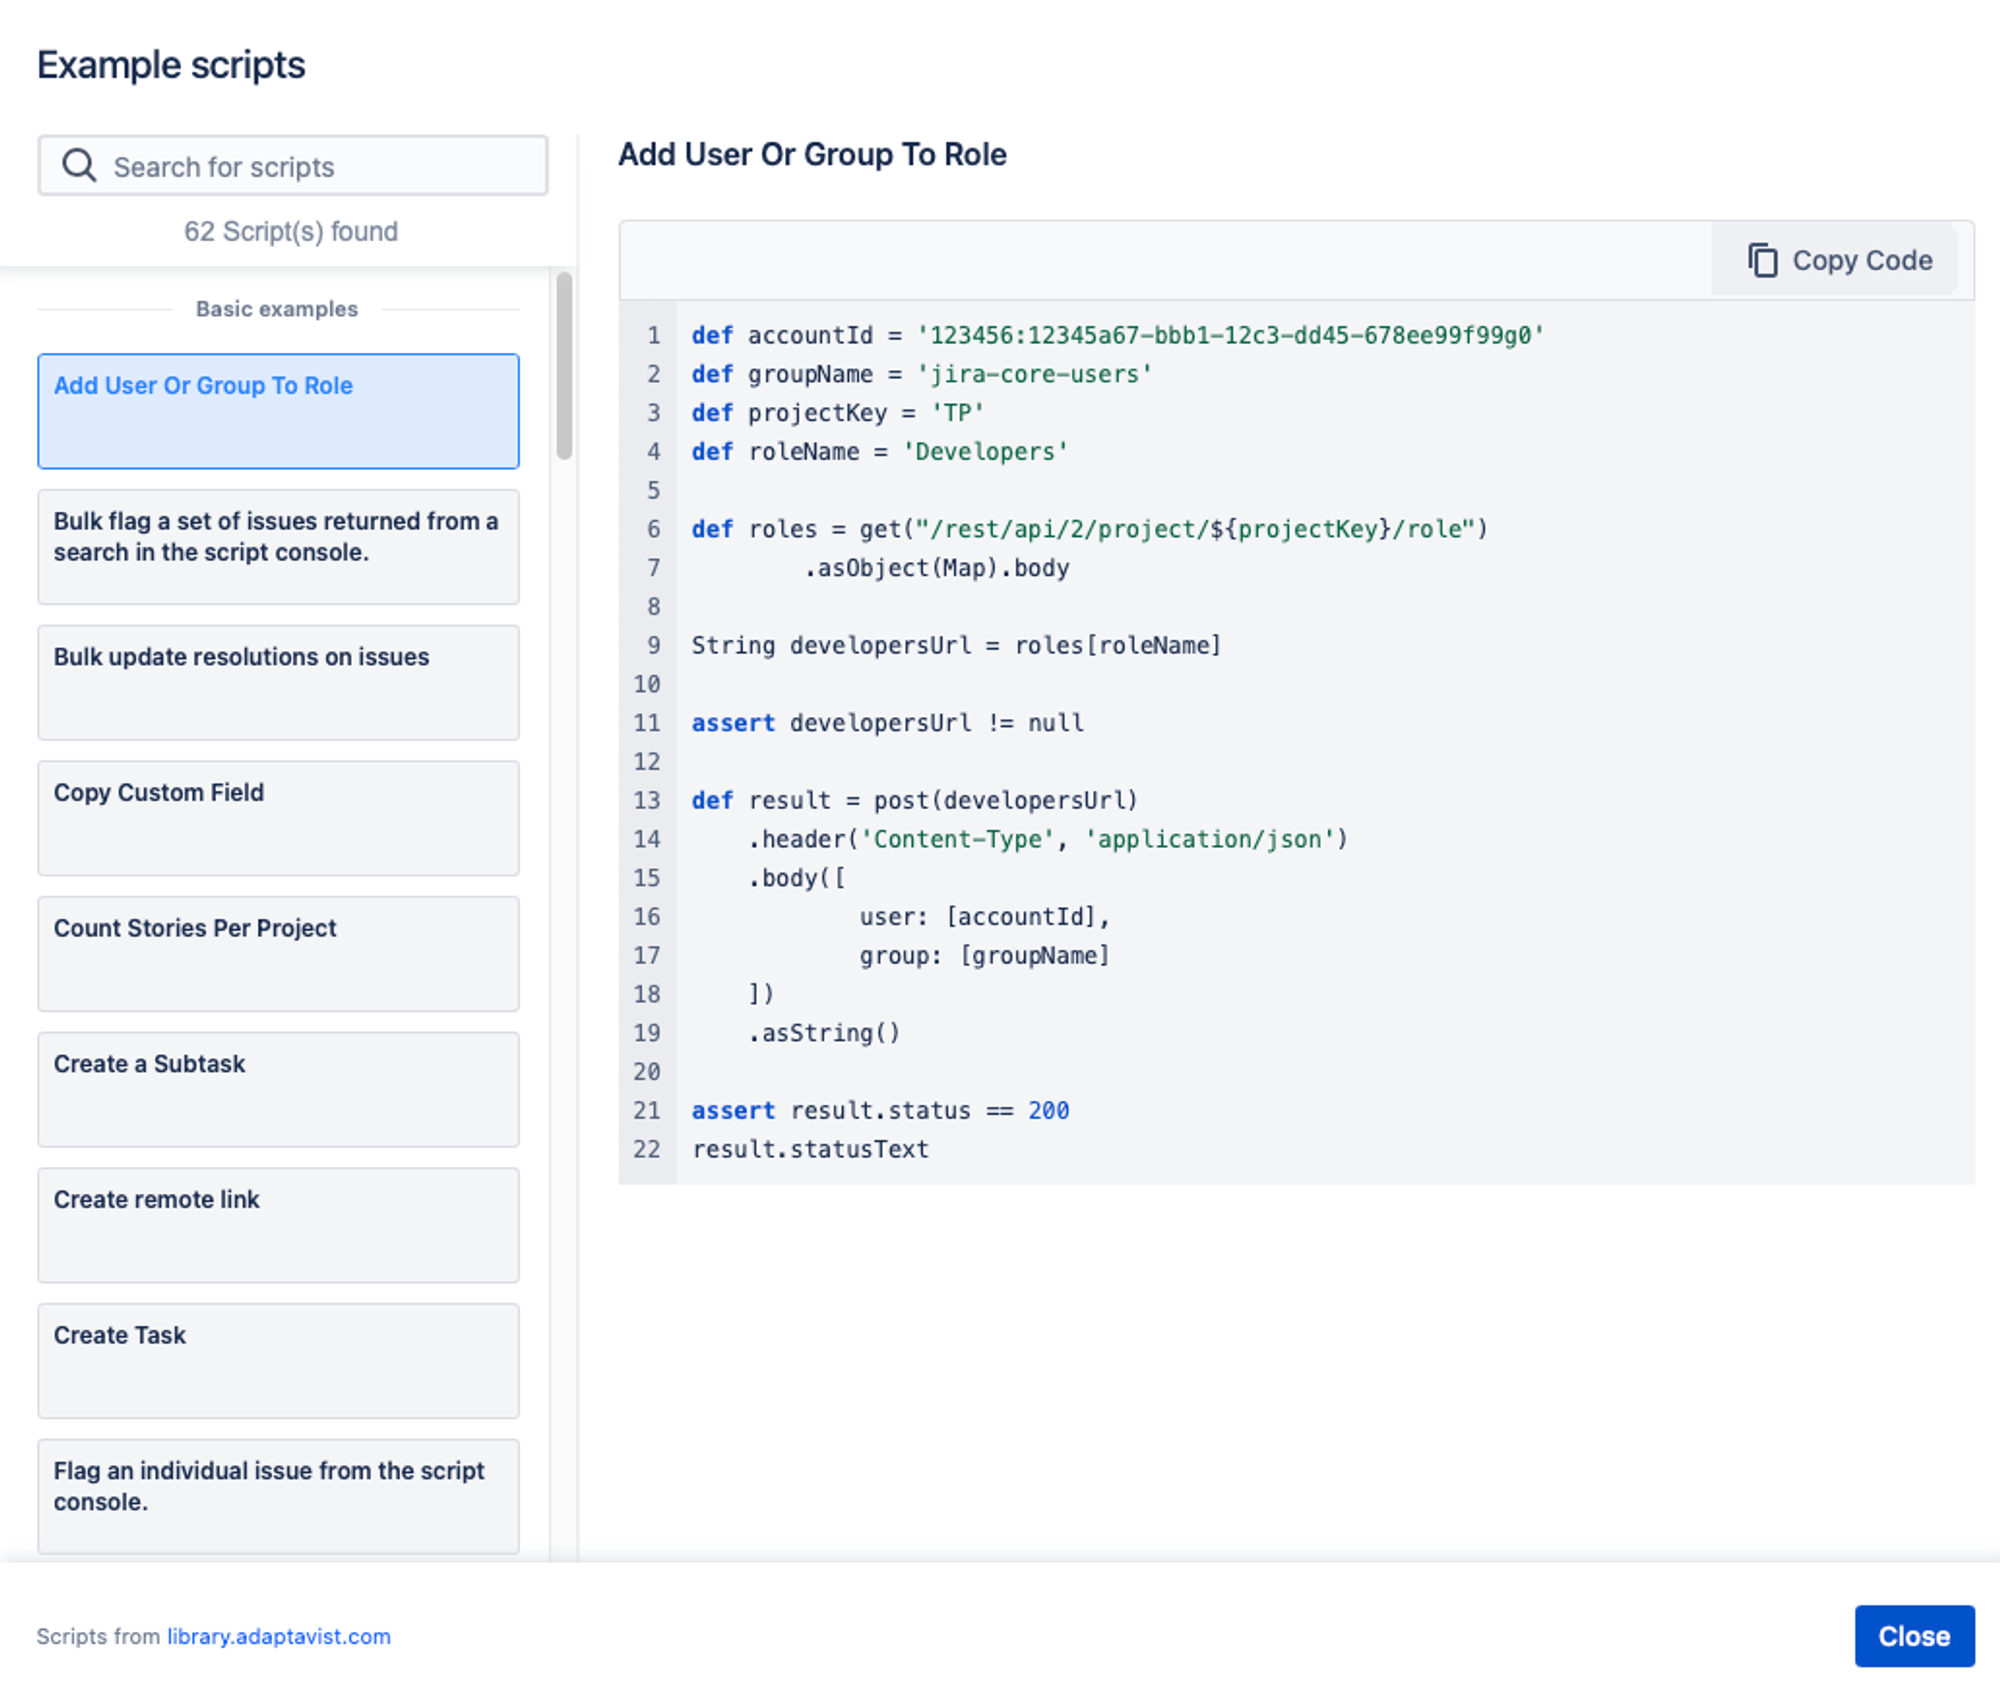Open the Bulk flag issues script

[278, 546]
